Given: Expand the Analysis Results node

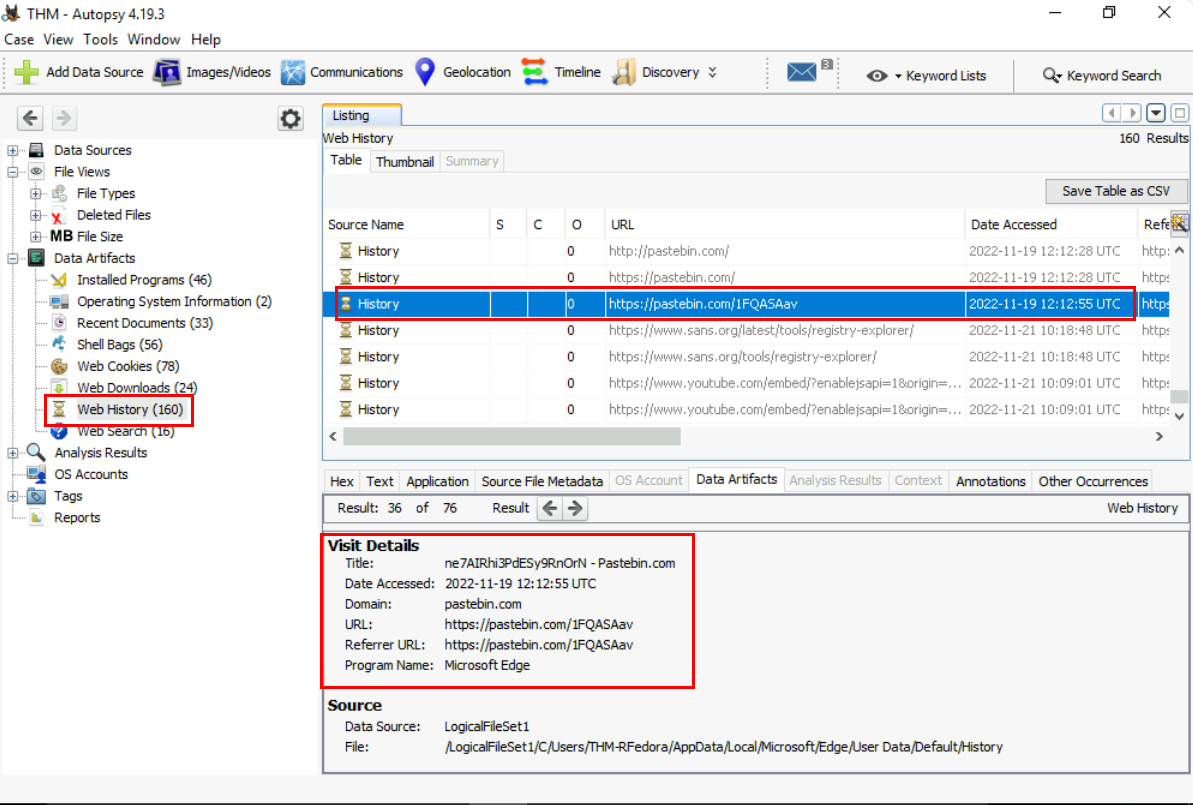Looking at the screenshot, I should (13, 453).
